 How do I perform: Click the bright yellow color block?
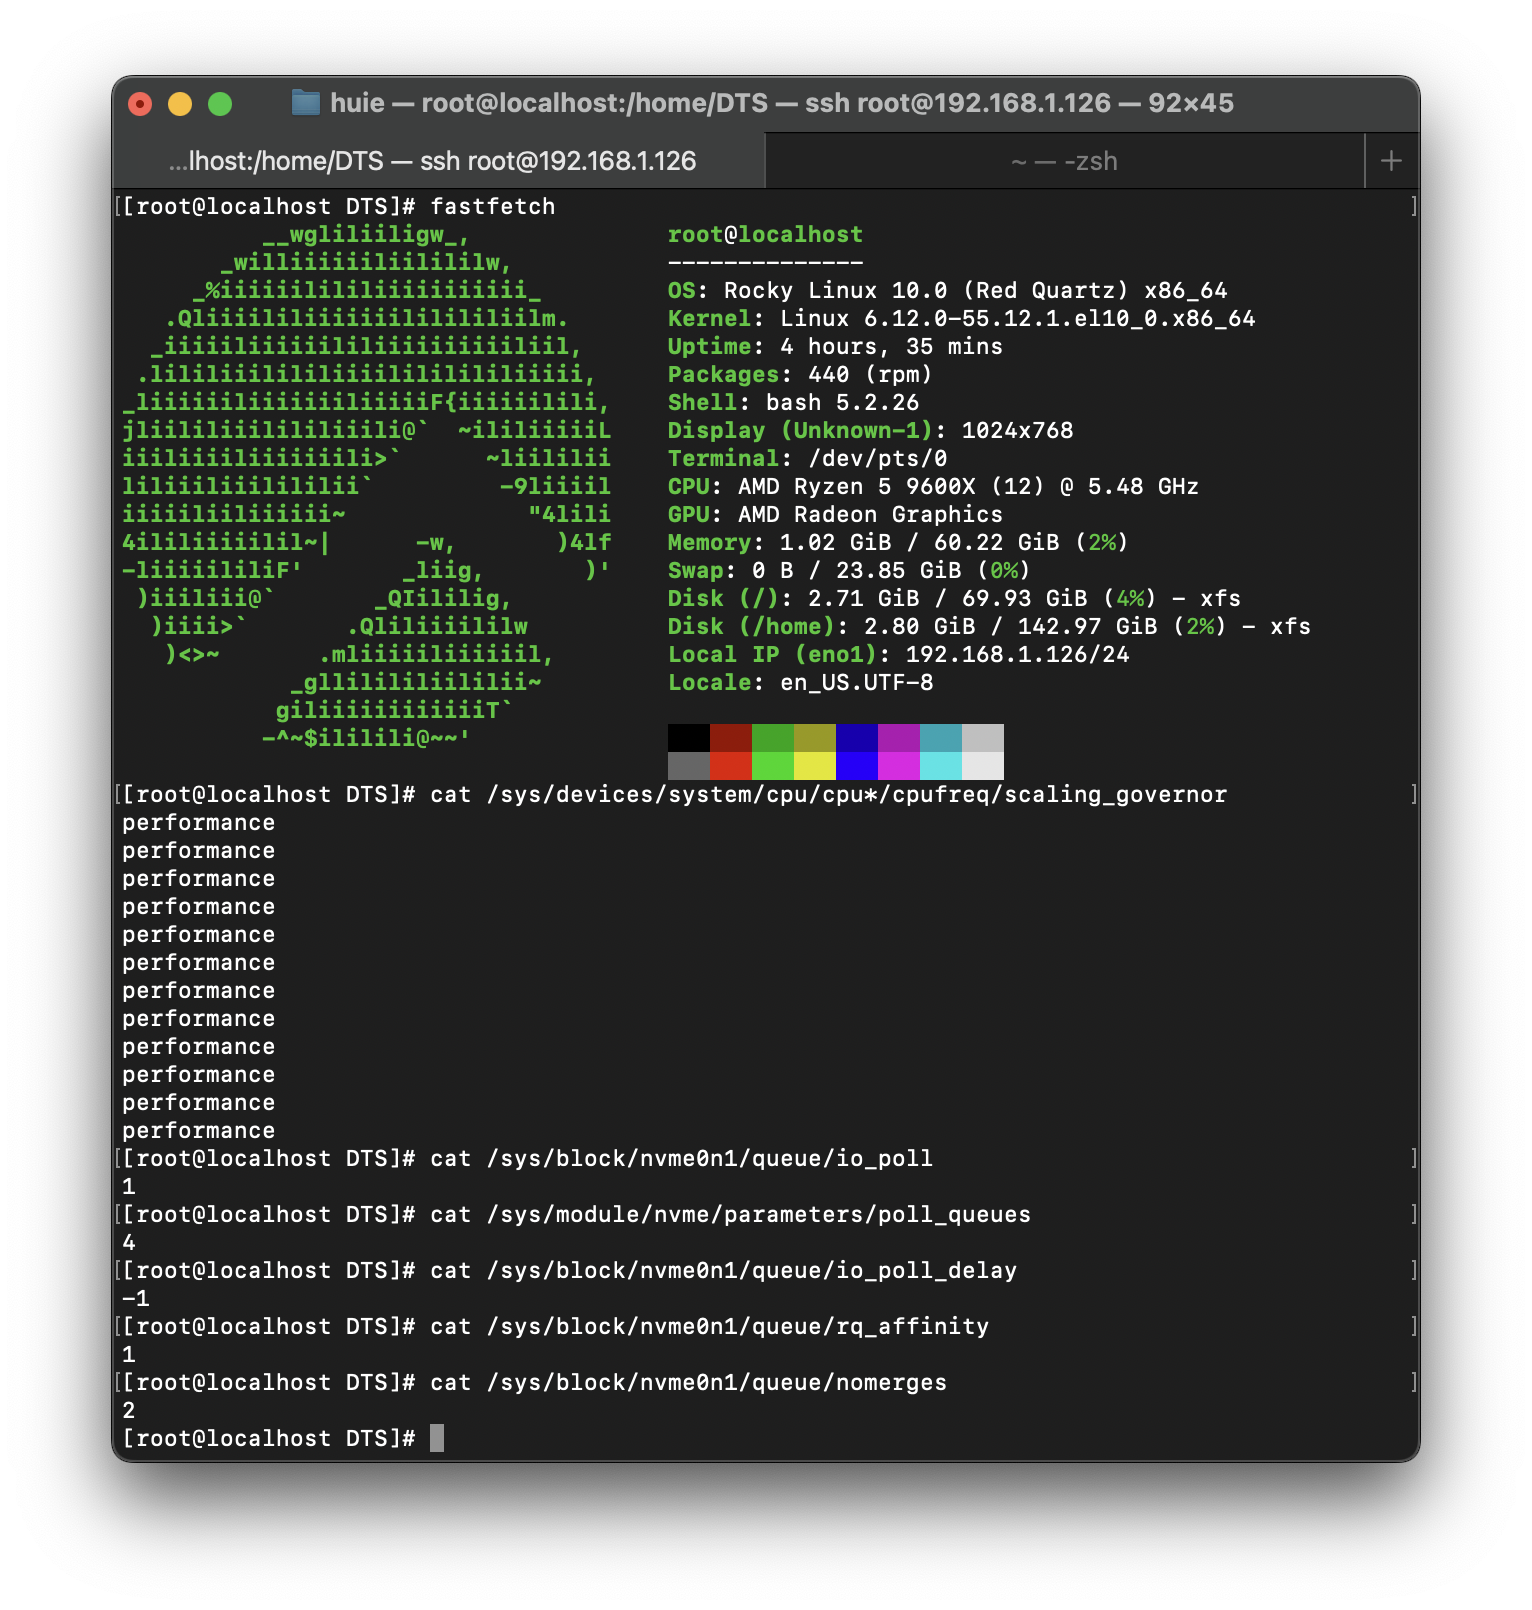click(x=814, y=766)
